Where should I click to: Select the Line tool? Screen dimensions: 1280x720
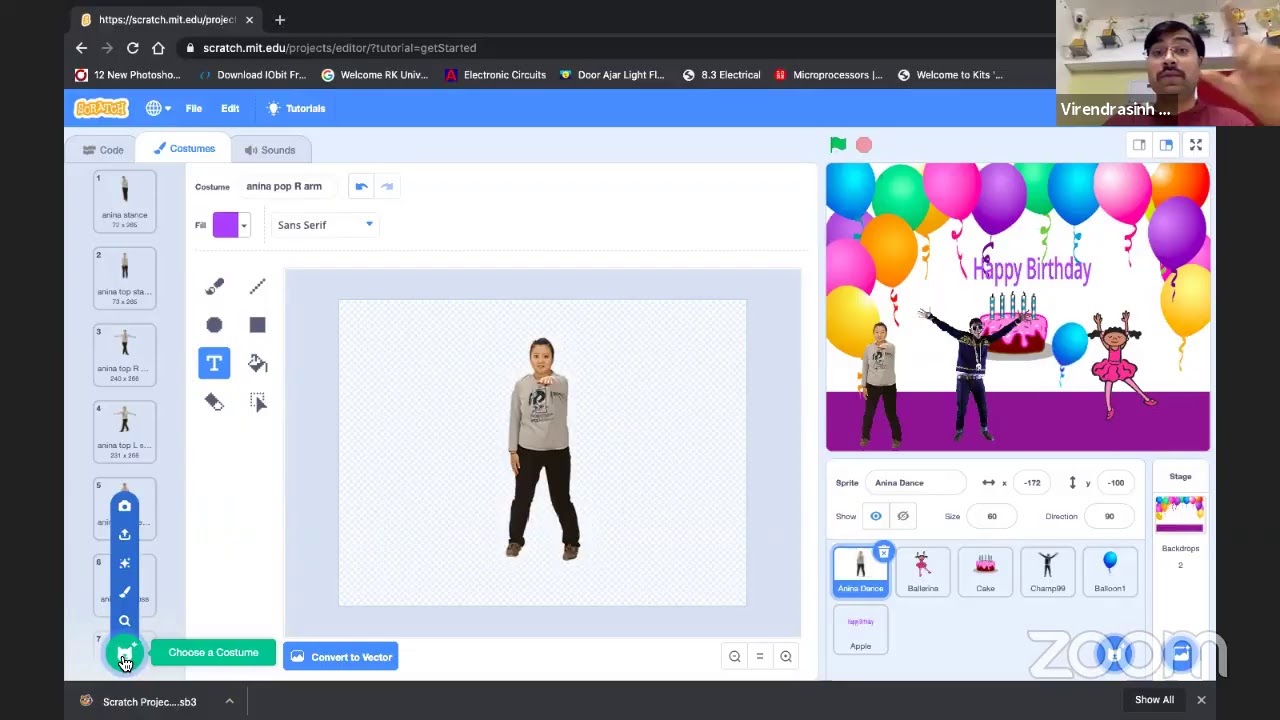[257, 287]
